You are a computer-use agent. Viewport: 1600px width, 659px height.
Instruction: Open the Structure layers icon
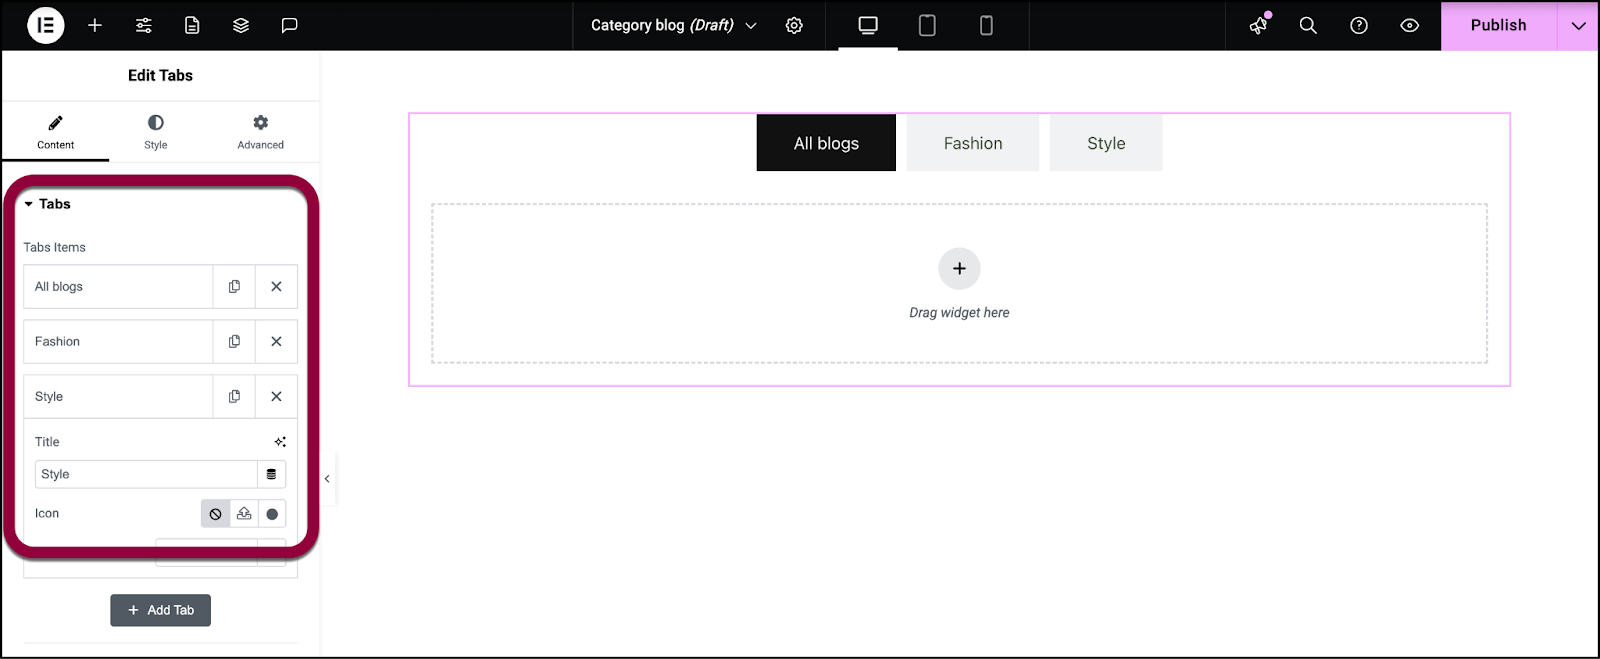(241, 25)
